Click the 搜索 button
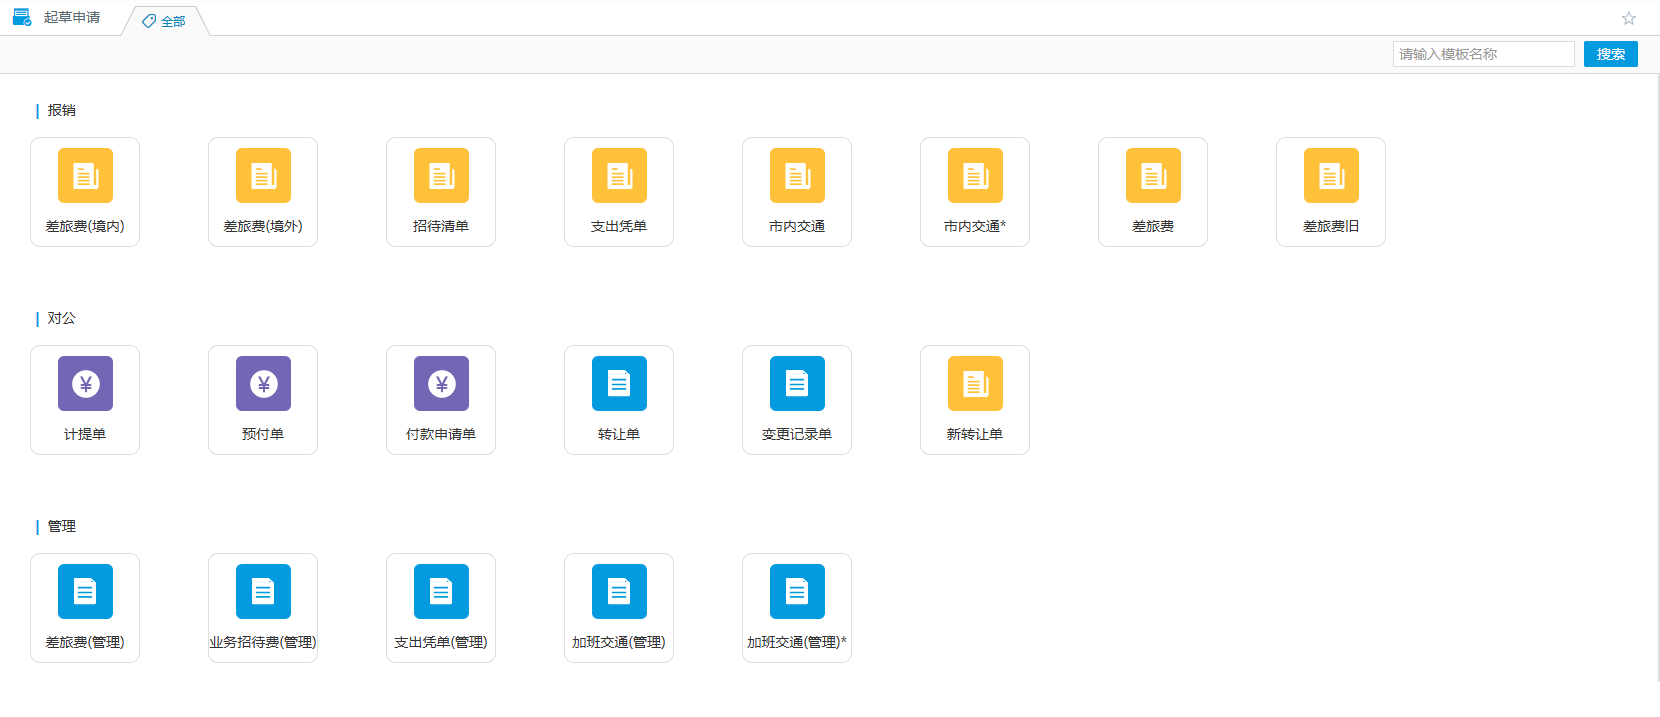1660x717 pixels. [x=1610, y=54]
